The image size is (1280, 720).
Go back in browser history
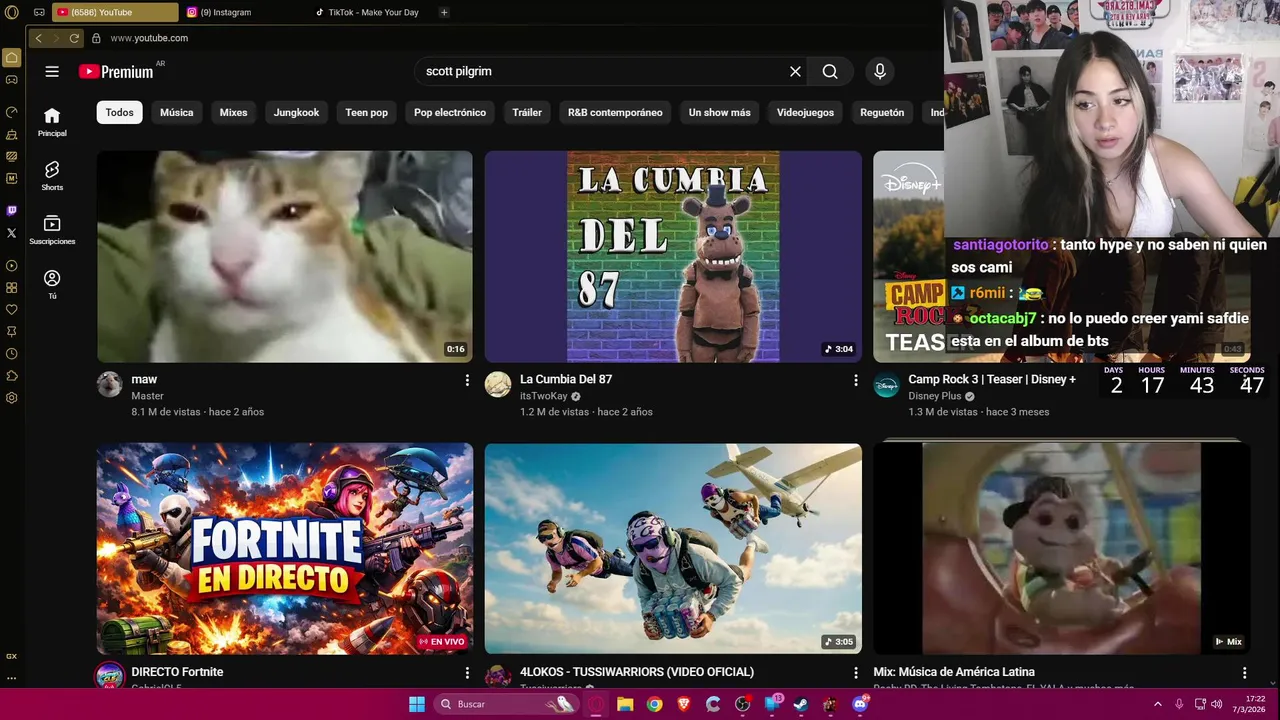tap(38, 38)
